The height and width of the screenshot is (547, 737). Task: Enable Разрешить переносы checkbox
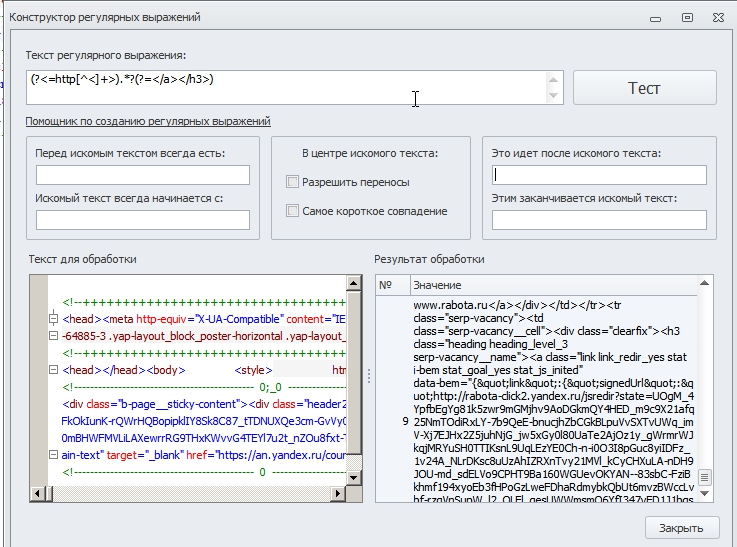[292, 182]
